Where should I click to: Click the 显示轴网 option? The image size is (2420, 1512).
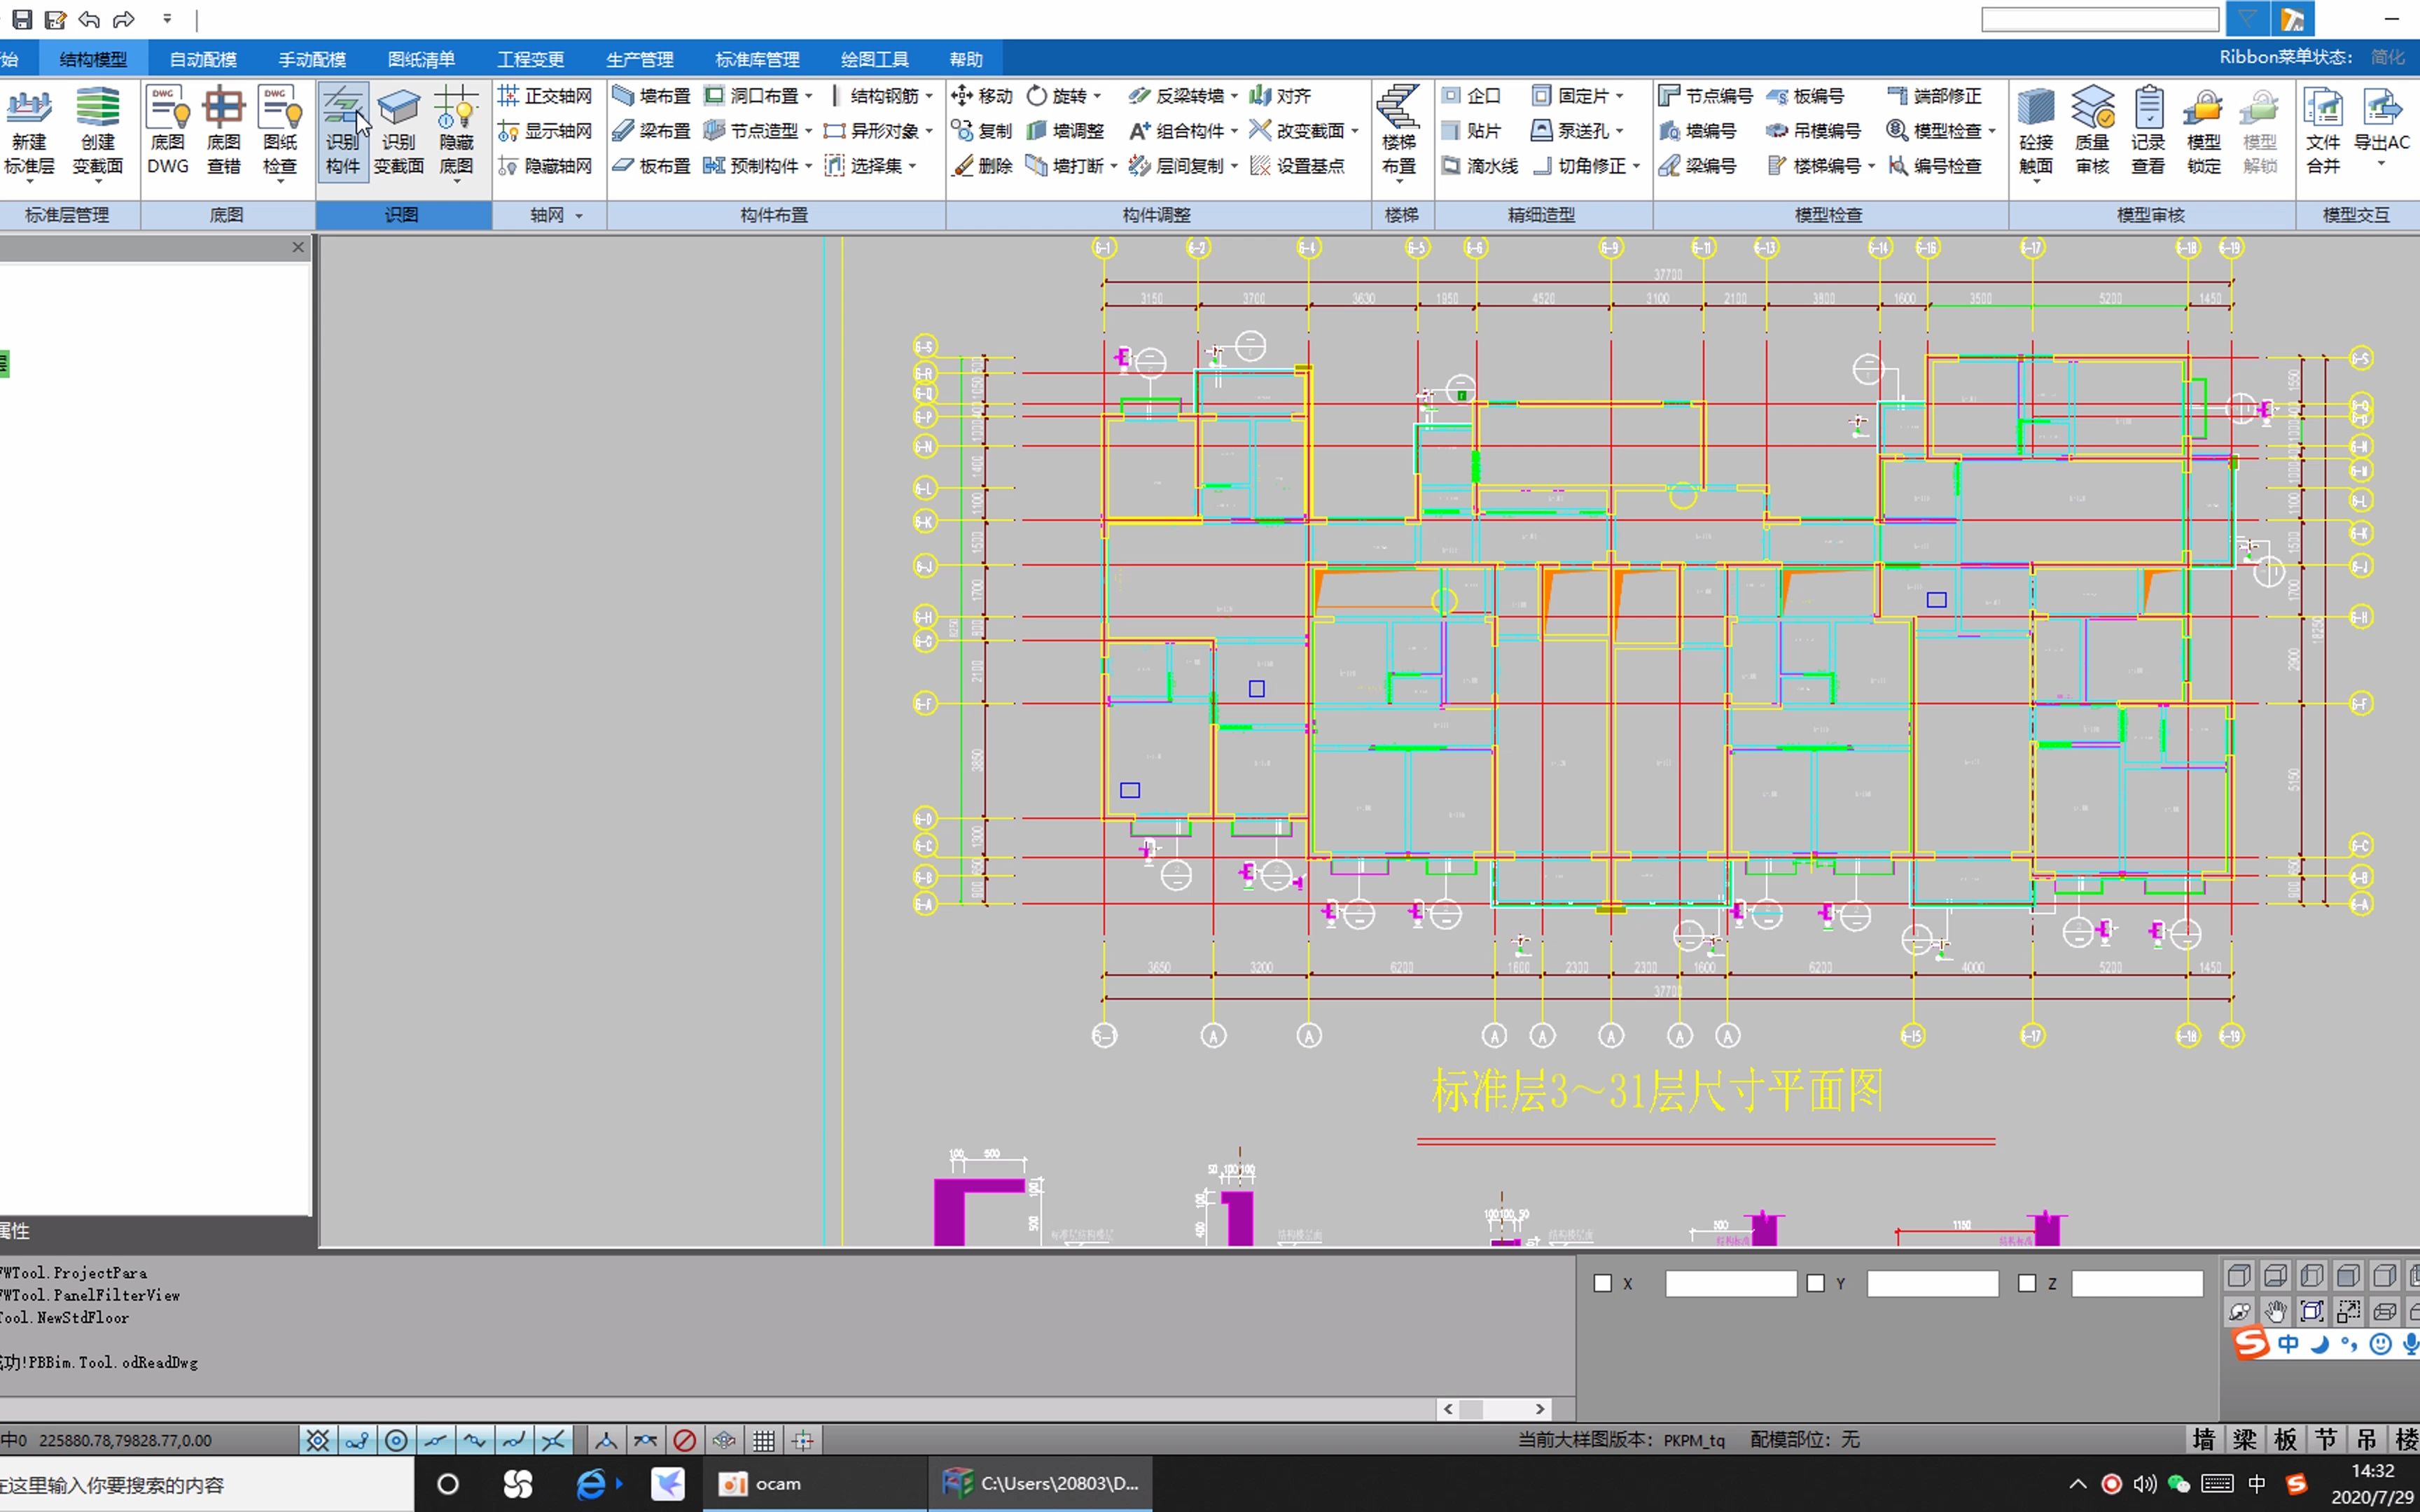click(x=545, y=131)
